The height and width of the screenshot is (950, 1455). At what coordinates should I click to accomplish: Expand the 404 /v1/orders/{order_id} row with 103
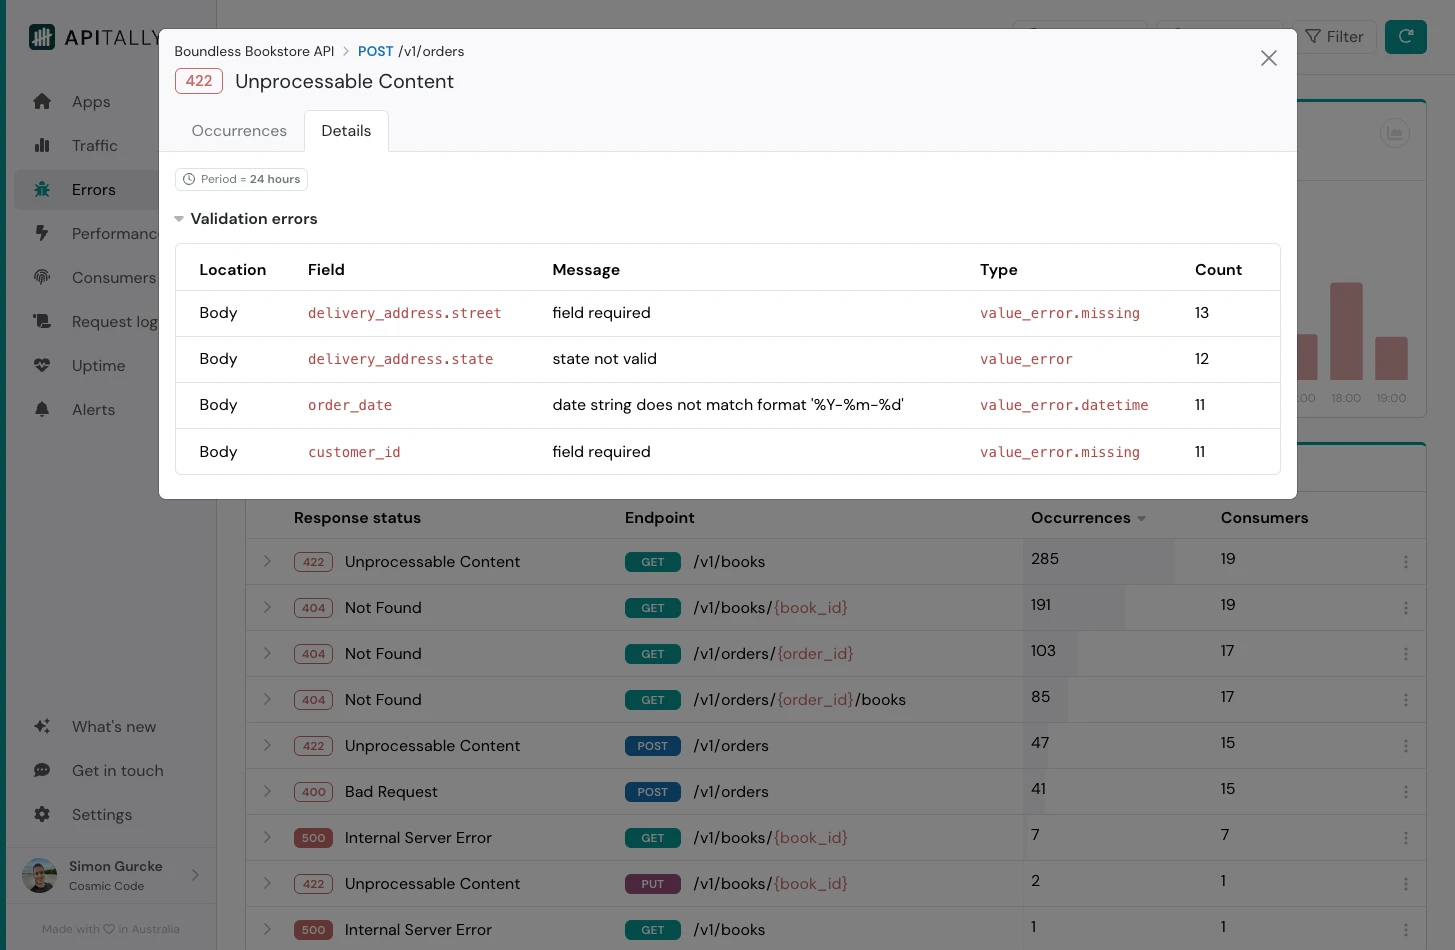pyautogui.click(x=267, y=653)
